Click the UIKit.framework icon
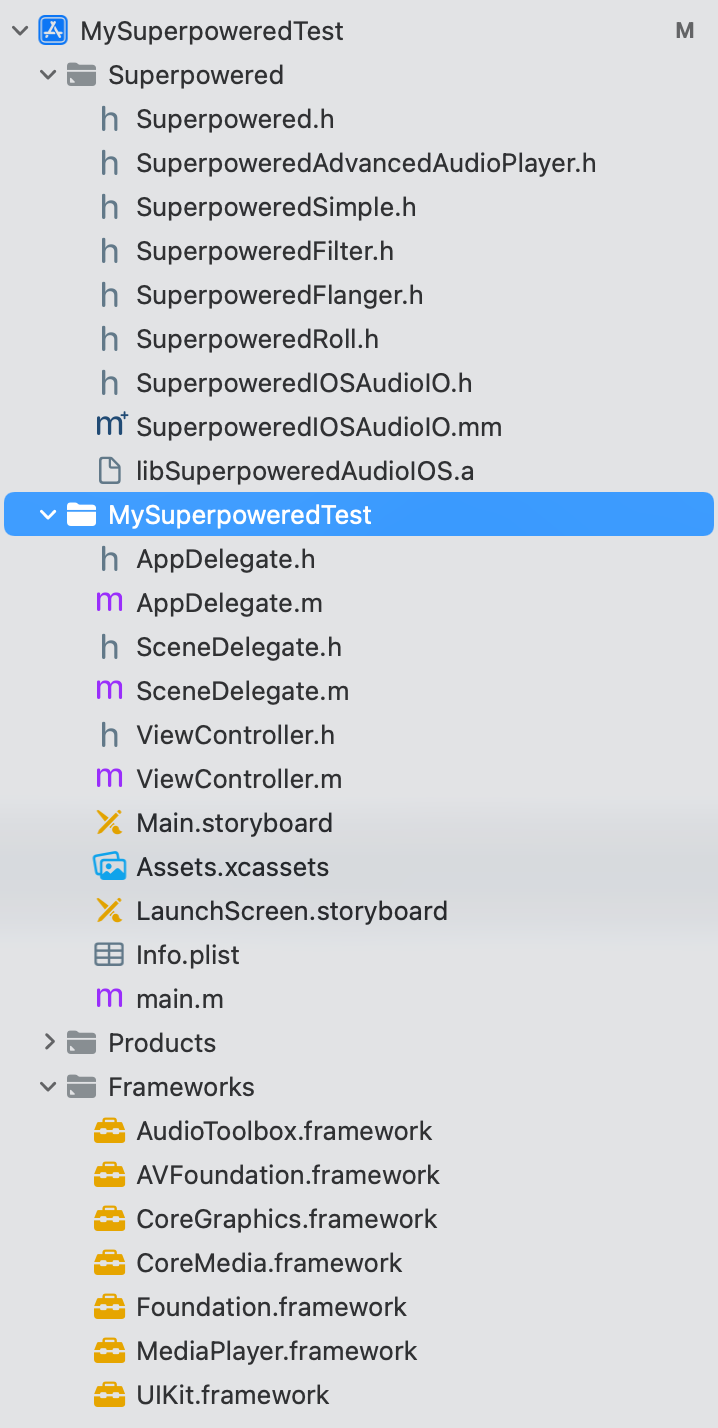 [109, 1394]
